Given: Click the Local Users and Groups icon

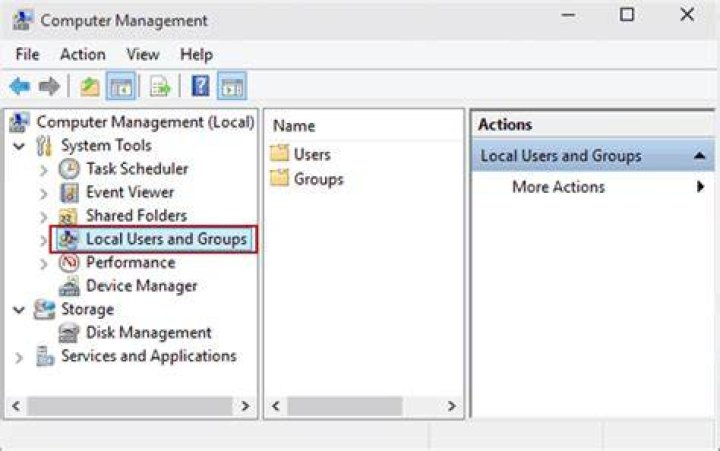Looking at the screenshot, I should (x=69, y=239).
